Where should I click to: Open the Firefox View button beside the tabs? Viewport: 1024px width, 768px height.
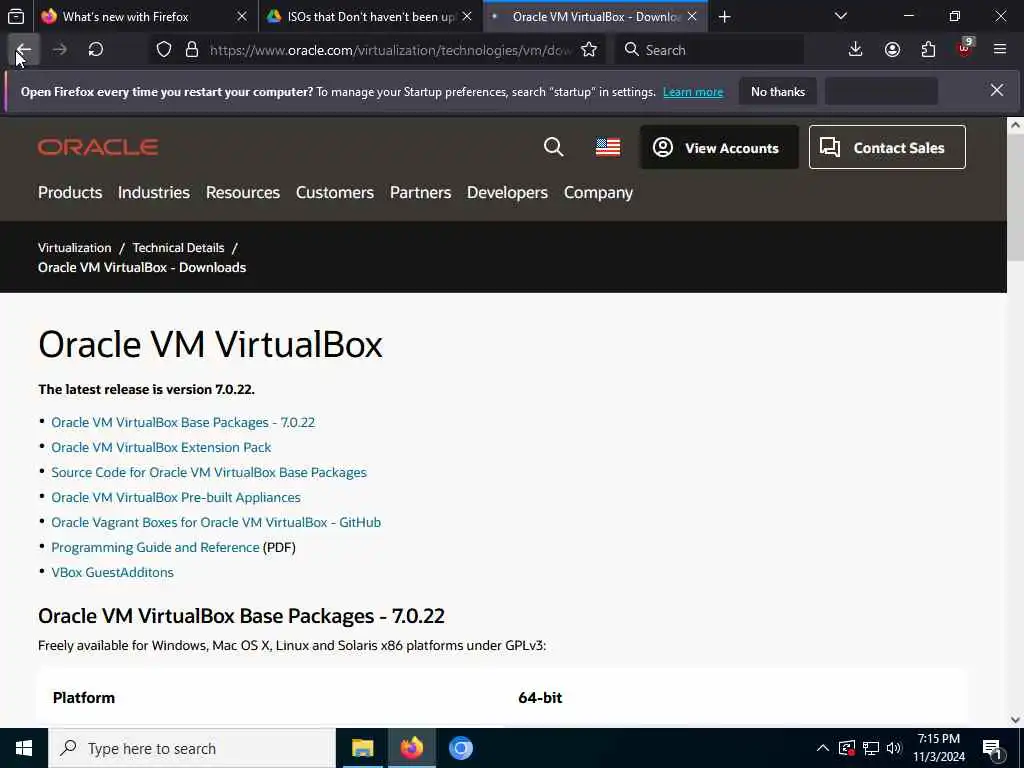click(x=16, y=16)
